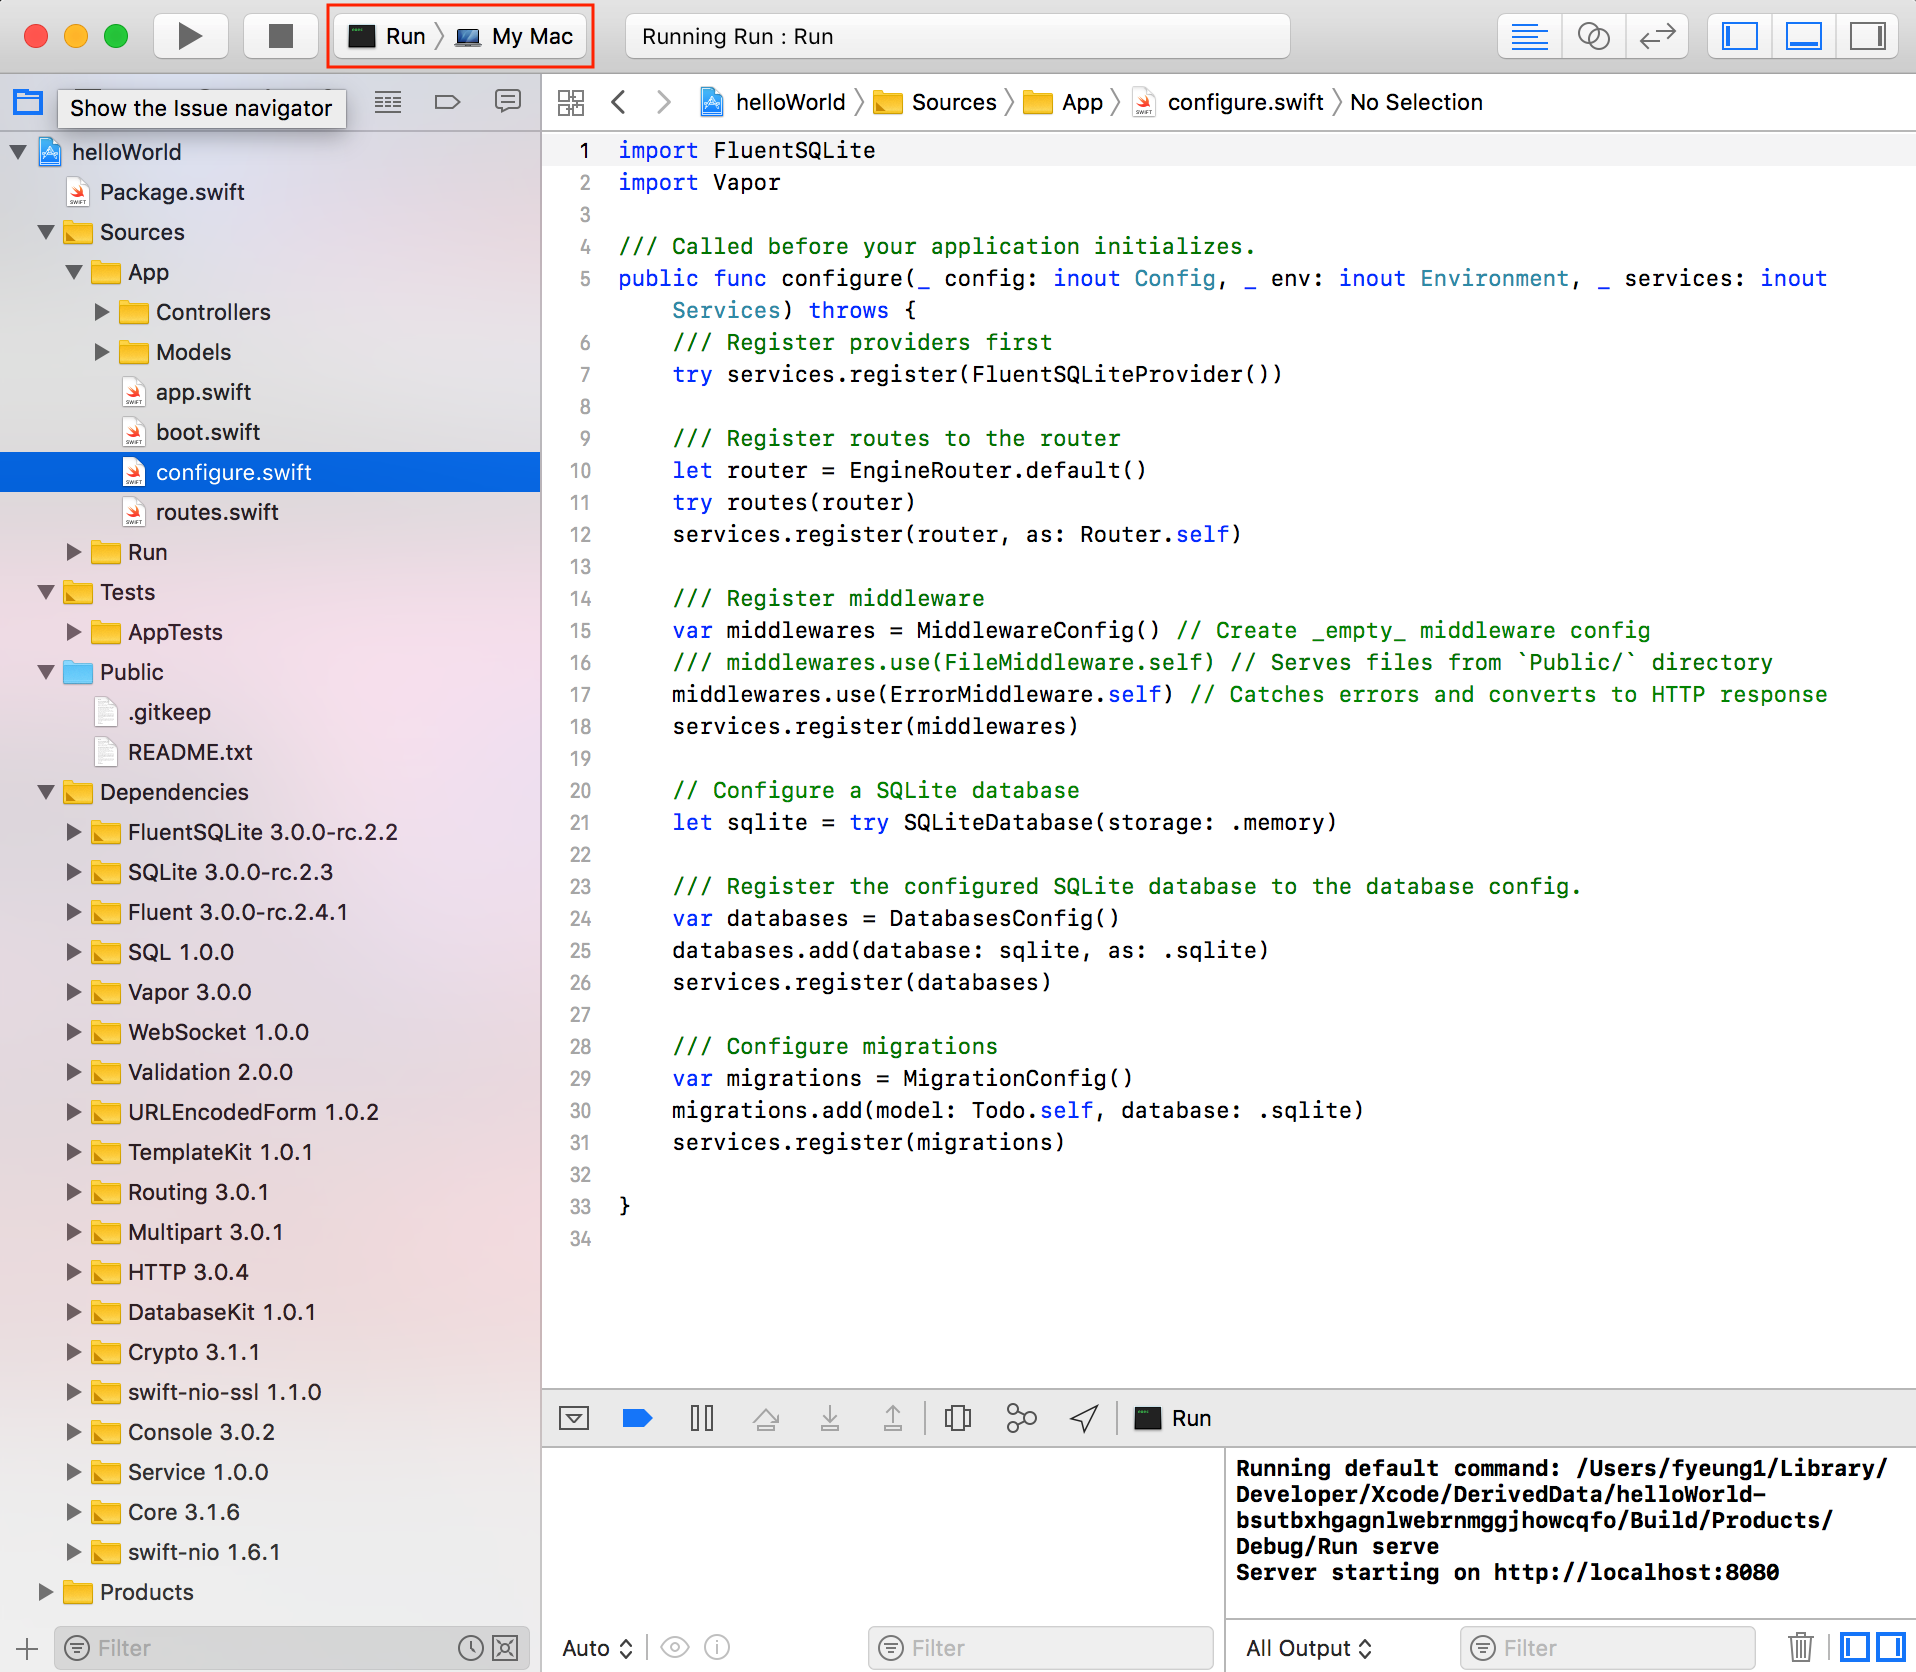Open the Debug Memory Graph
The height and width of the screenshot is (1672, 1916).
pos(1020,1418)
